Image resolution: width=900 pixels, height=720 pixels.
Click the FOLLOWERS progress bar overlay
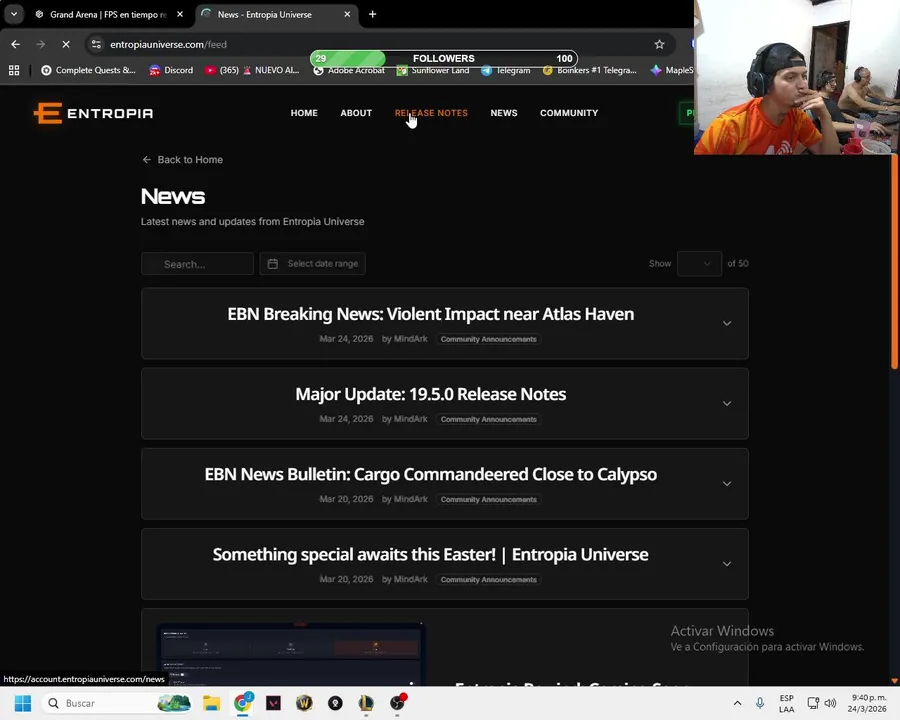point(444,59)
